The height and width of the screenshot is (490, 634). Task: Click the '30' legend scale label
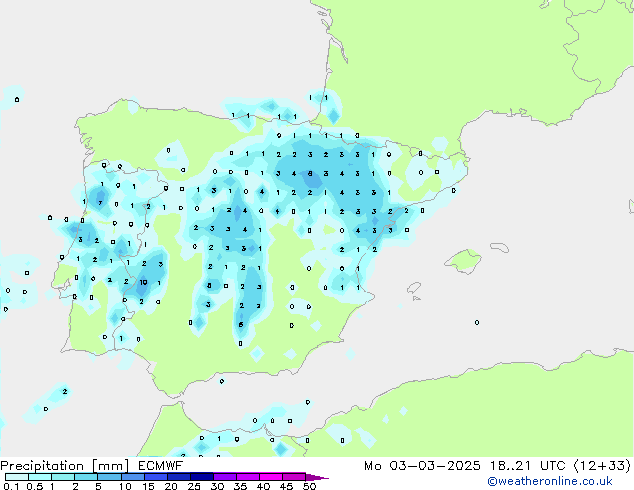click(x=217, y=486)
